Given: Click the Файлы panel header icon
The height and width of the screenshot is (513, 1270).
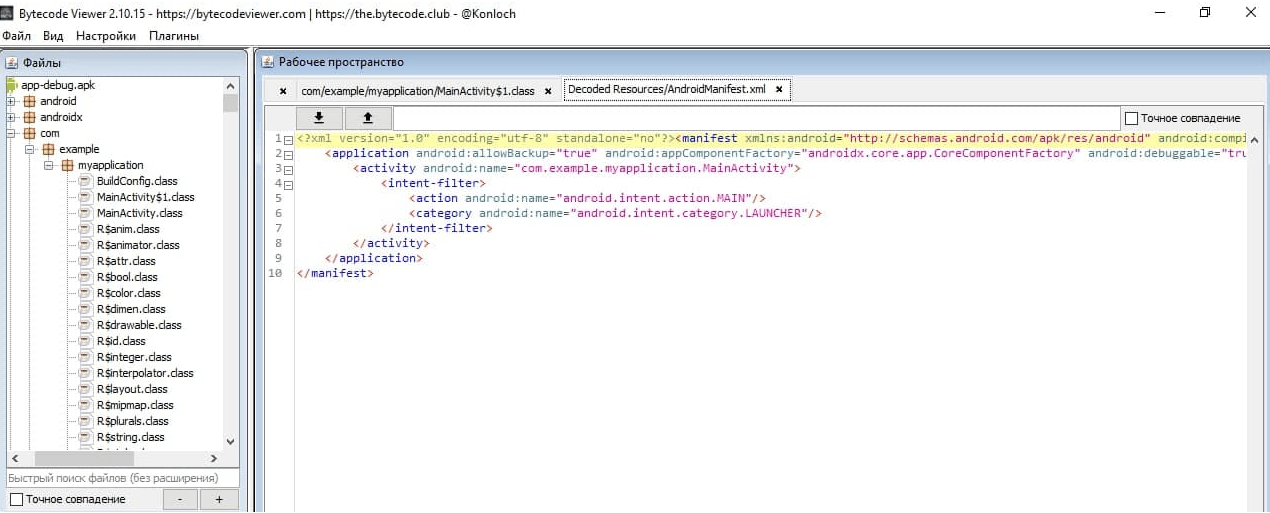Looking at the screenshot, I should point(12,62).
